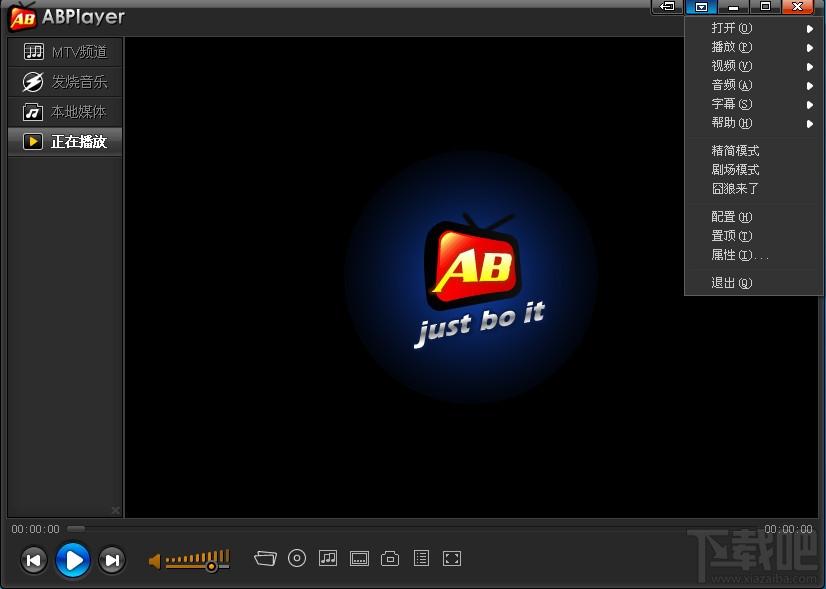
Task: Select the 囧狼来了 menu entry
Action: click(754, 189)
